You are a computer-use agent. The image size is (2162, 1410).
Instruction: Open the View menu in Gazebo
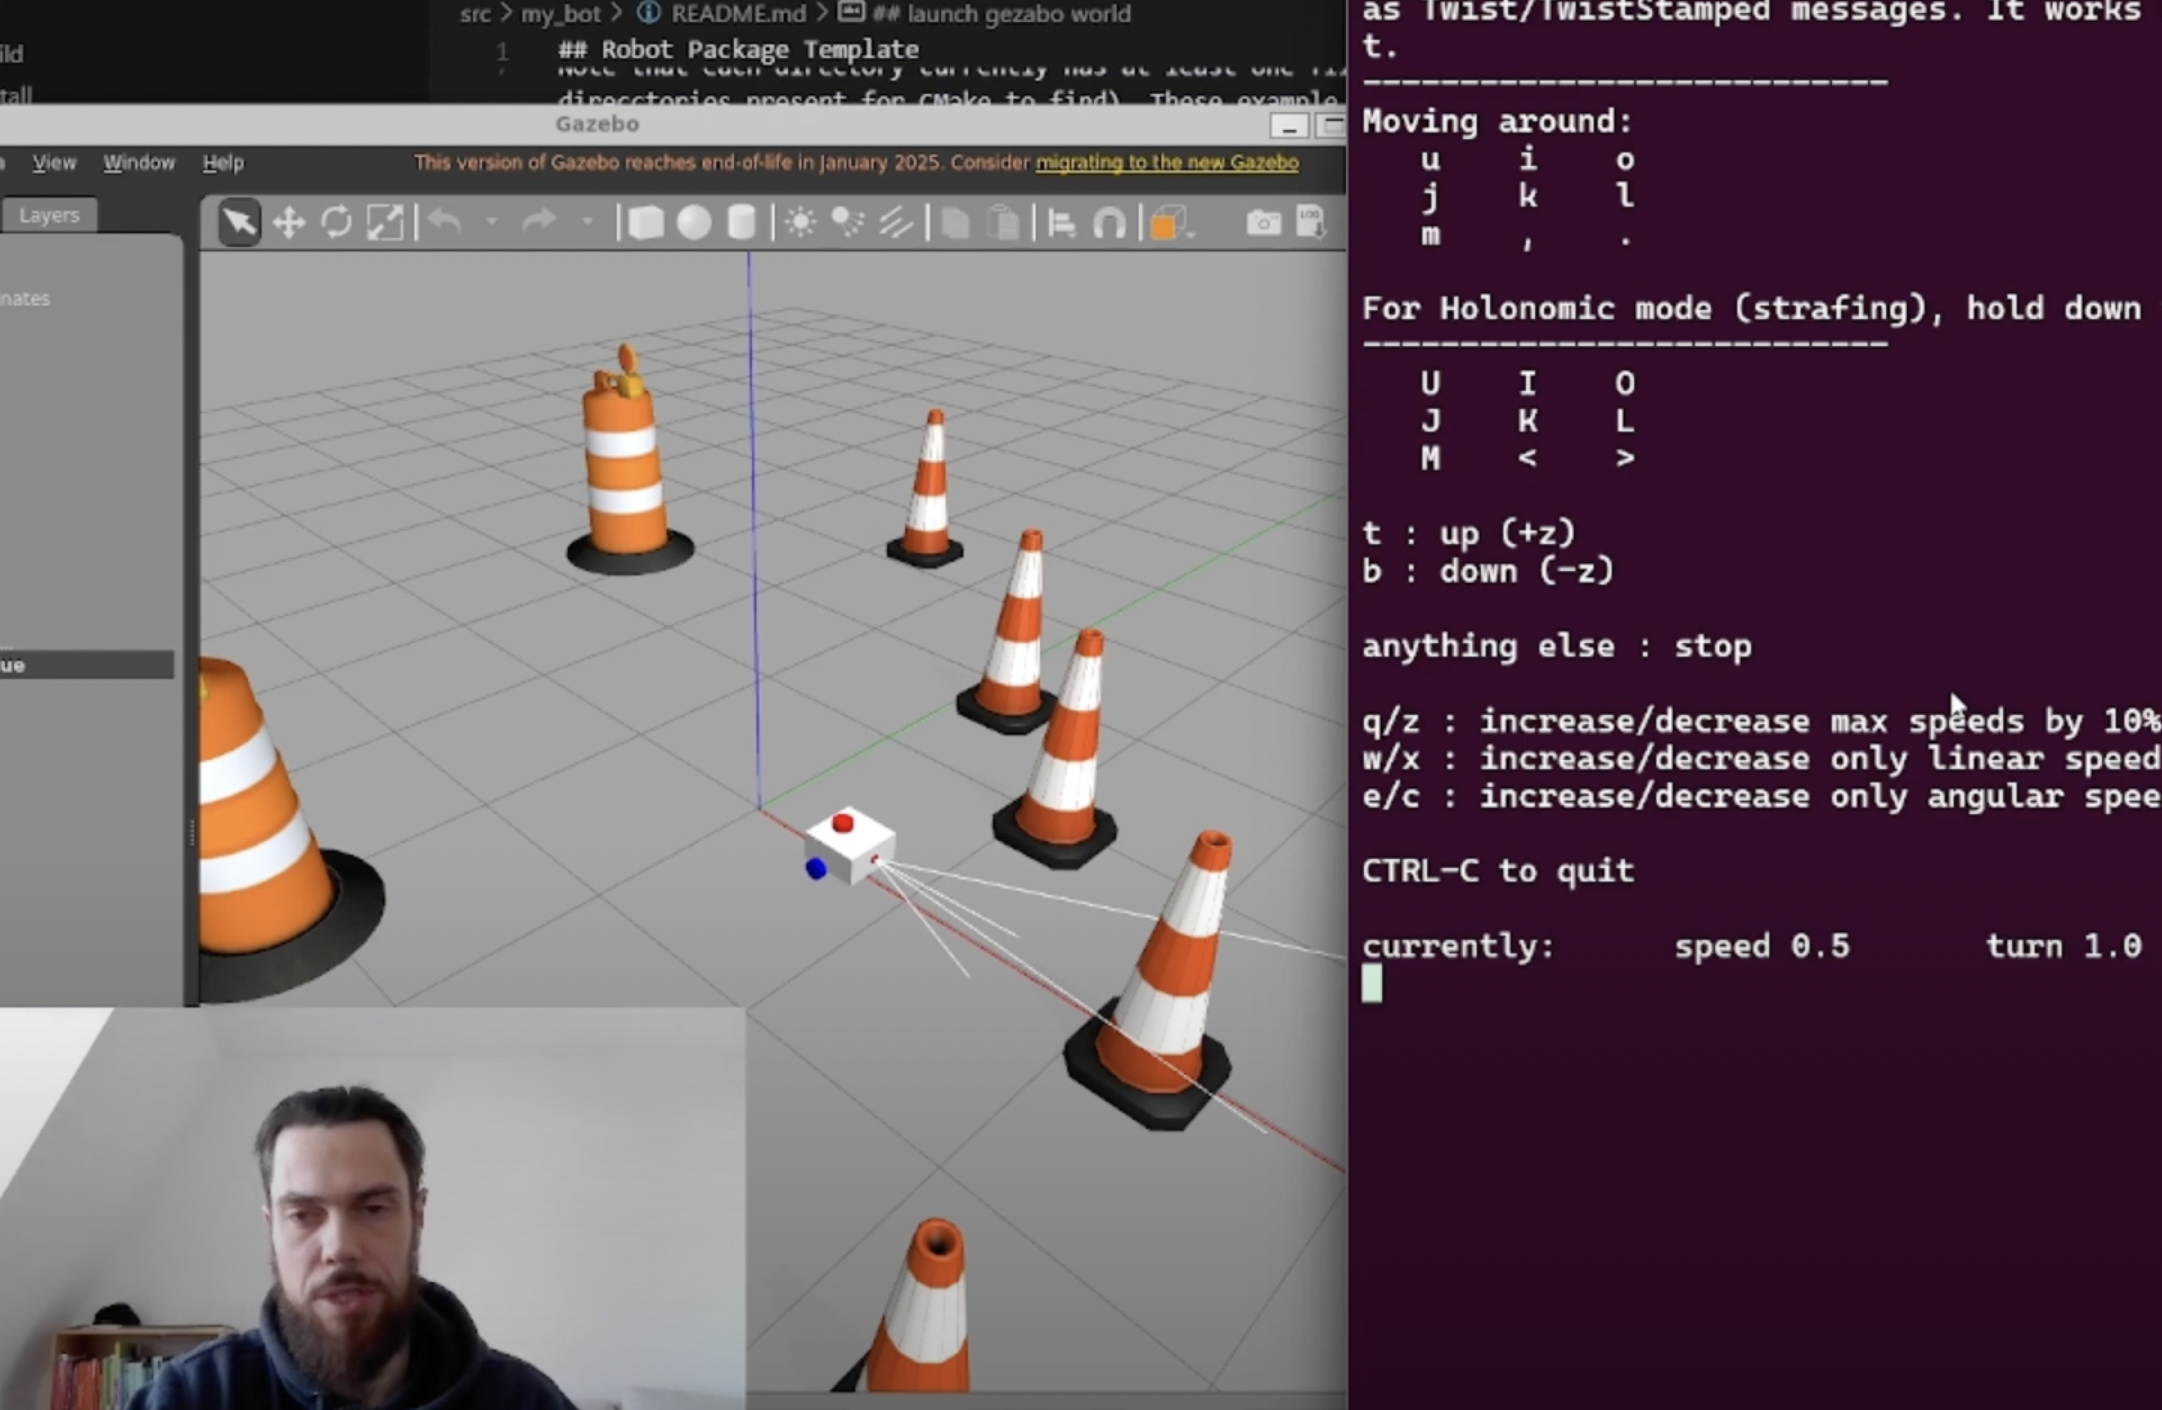(x=54, y=162)
